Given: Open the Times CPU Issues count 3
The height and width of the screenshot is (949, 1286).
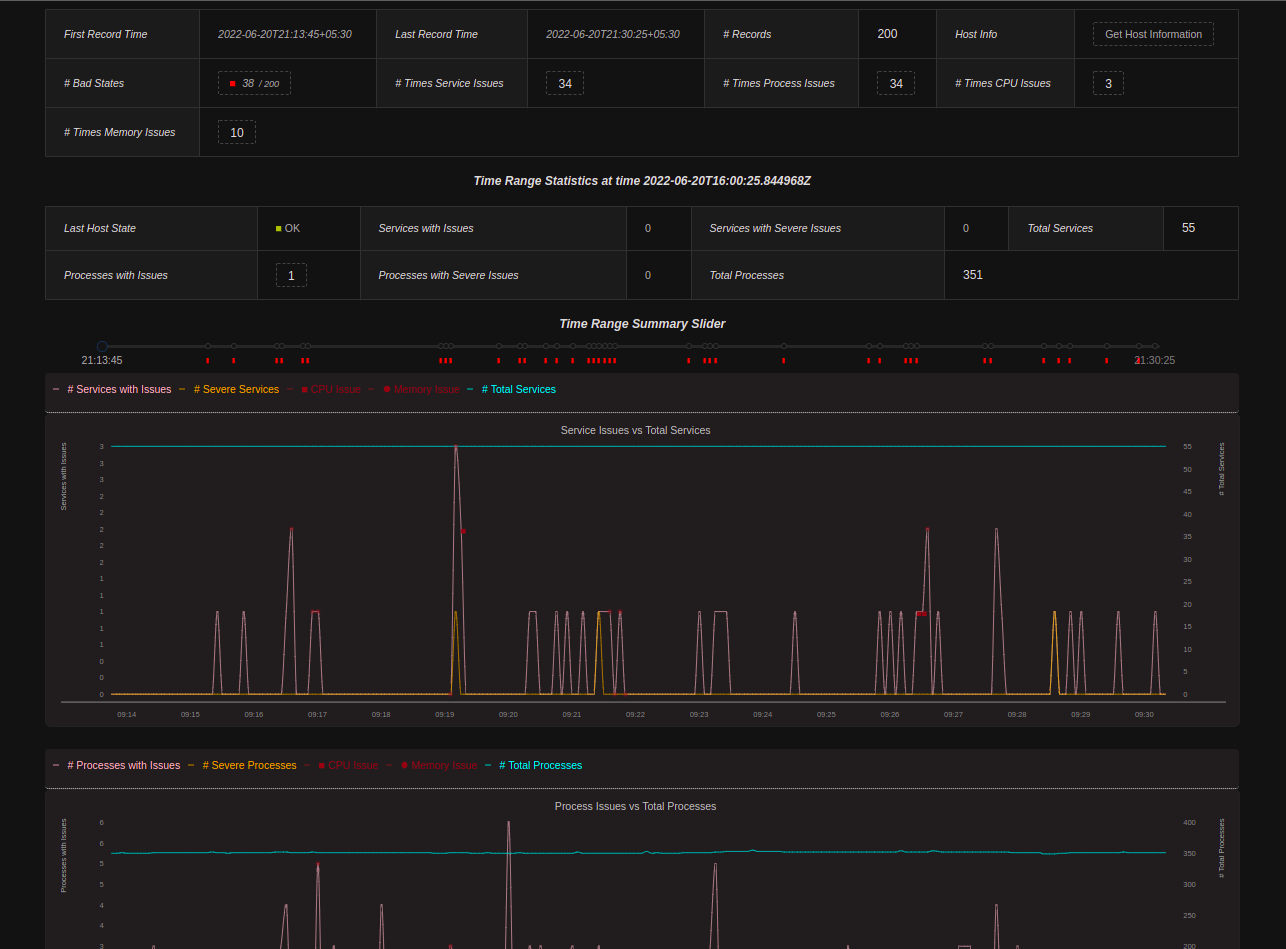Looking at the screenshot, I should coord(1108,83).
